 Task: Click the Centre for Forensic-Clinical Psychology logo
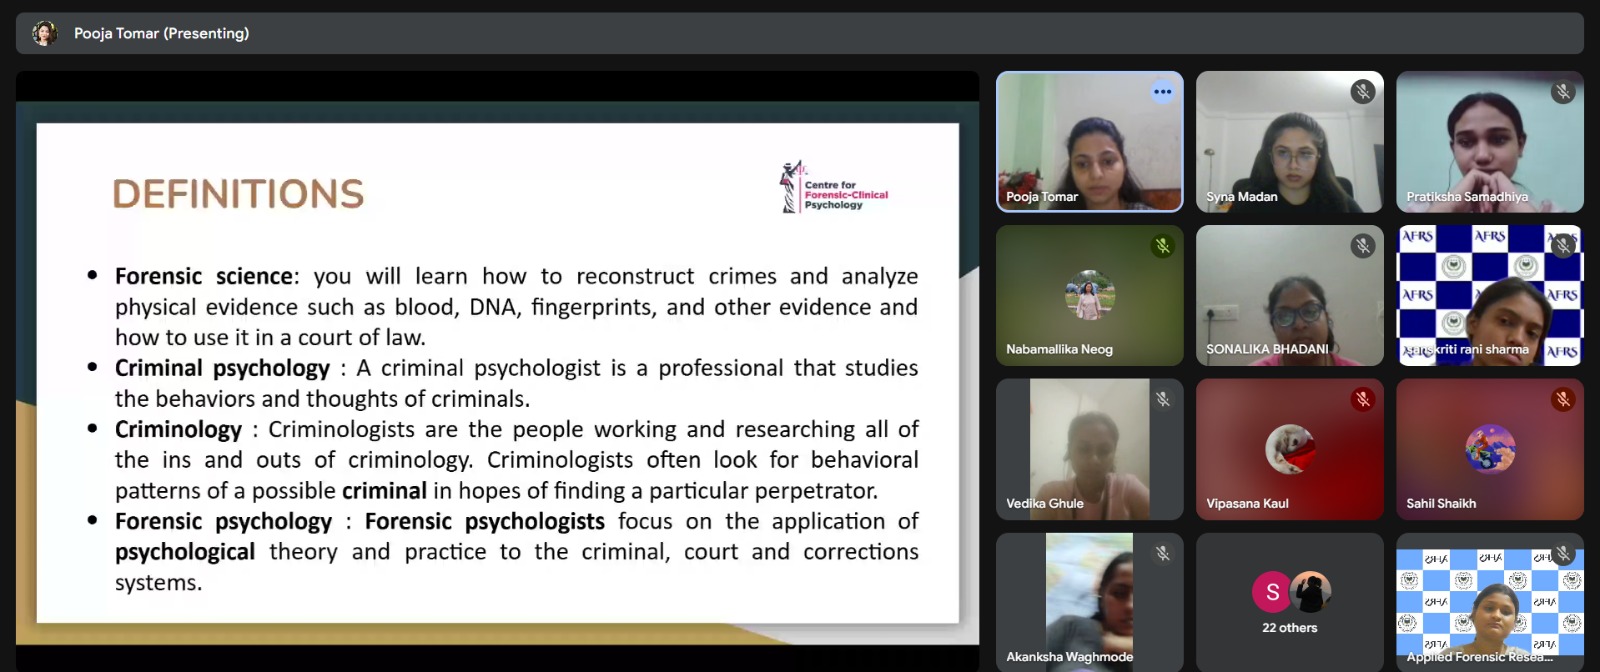coord(834,187)
